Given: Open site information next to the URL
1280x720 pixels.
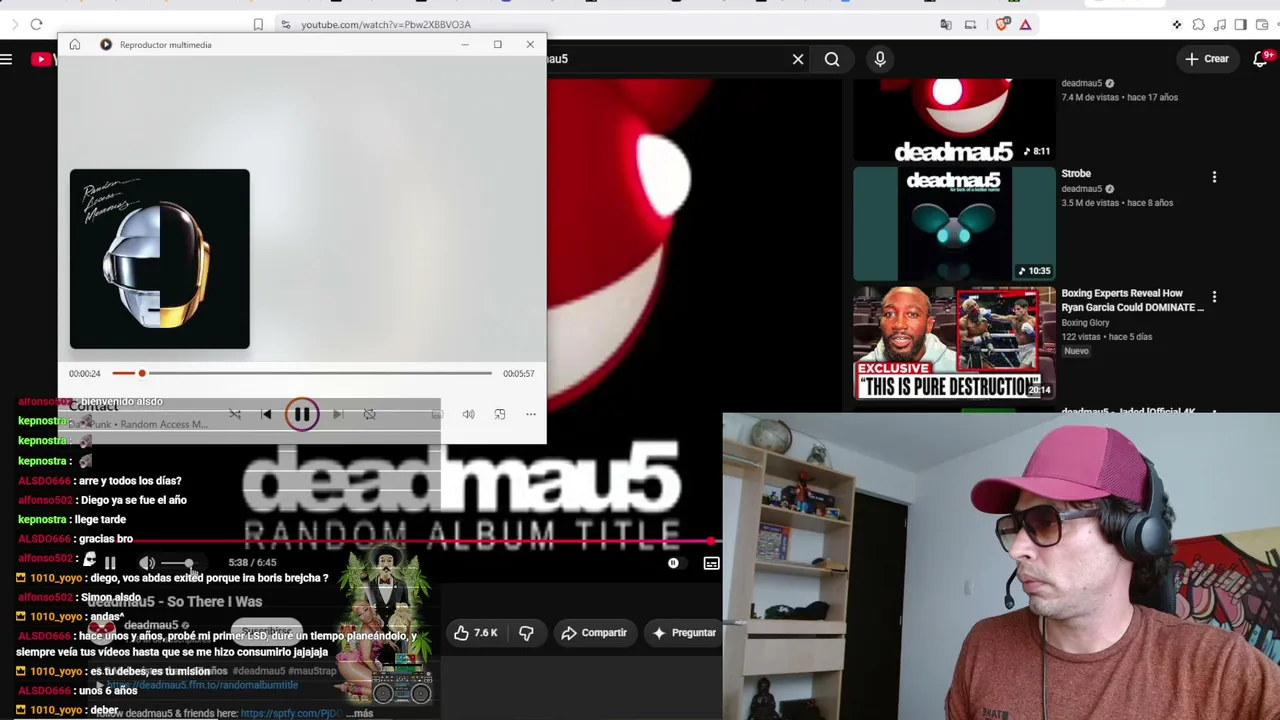Looking at the screenshot, I should (x=285, y=24).
